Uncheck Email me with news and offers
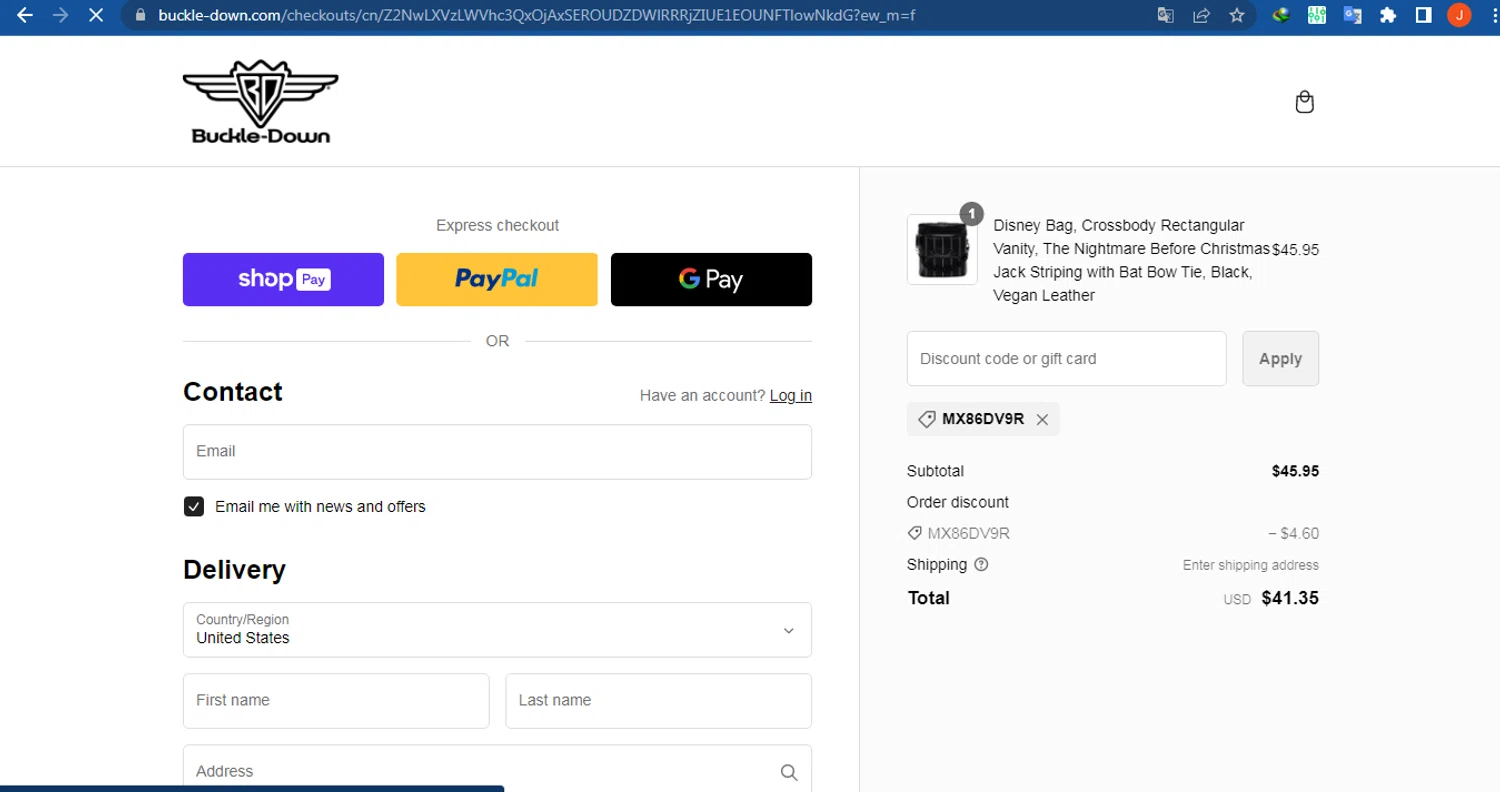The height and width of the screenshot is (792, 1500). [x=194, y=506]
